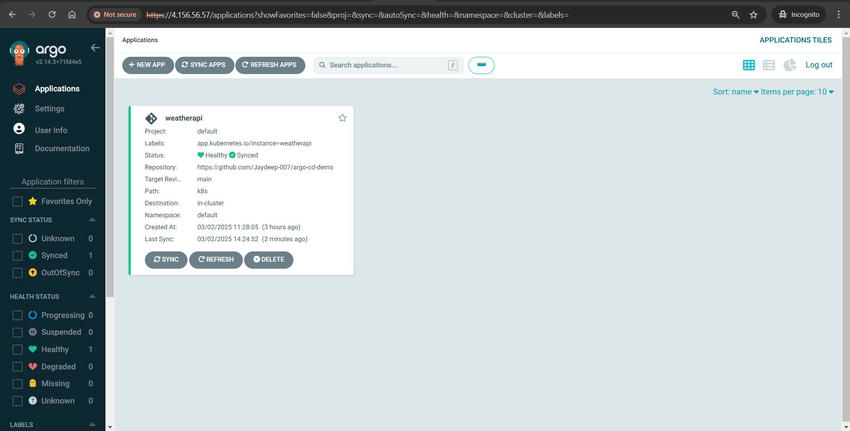Click the slash shortcut badge in search
850x431 pixels.
click(x=453, y=65)
